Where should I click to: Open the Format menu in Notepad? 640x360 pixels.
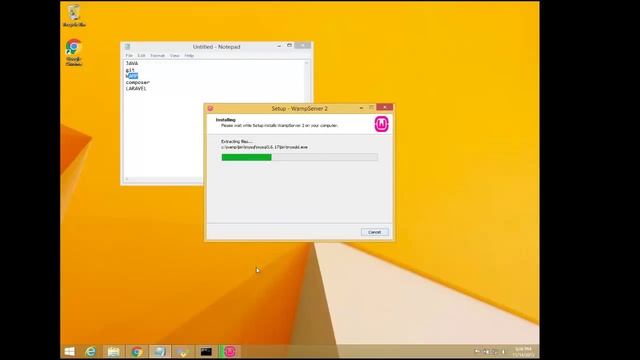157,56
